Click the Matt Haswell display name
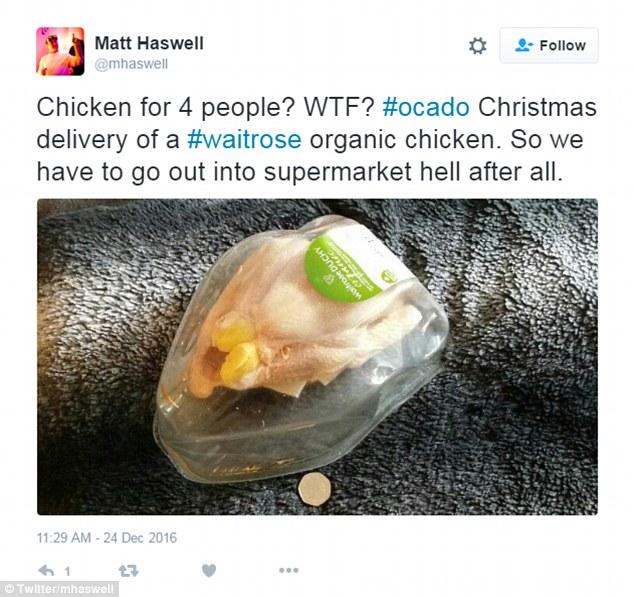This screenshot has width=634, height=597. (x=149, y=43)
